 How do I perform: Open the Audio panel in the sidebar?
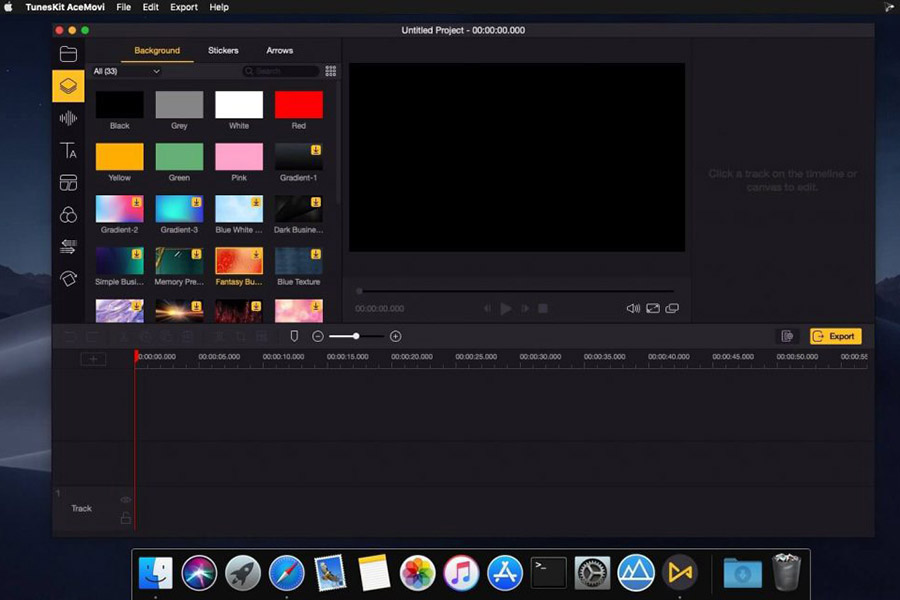pyautogui.click(x=68, y=118)
